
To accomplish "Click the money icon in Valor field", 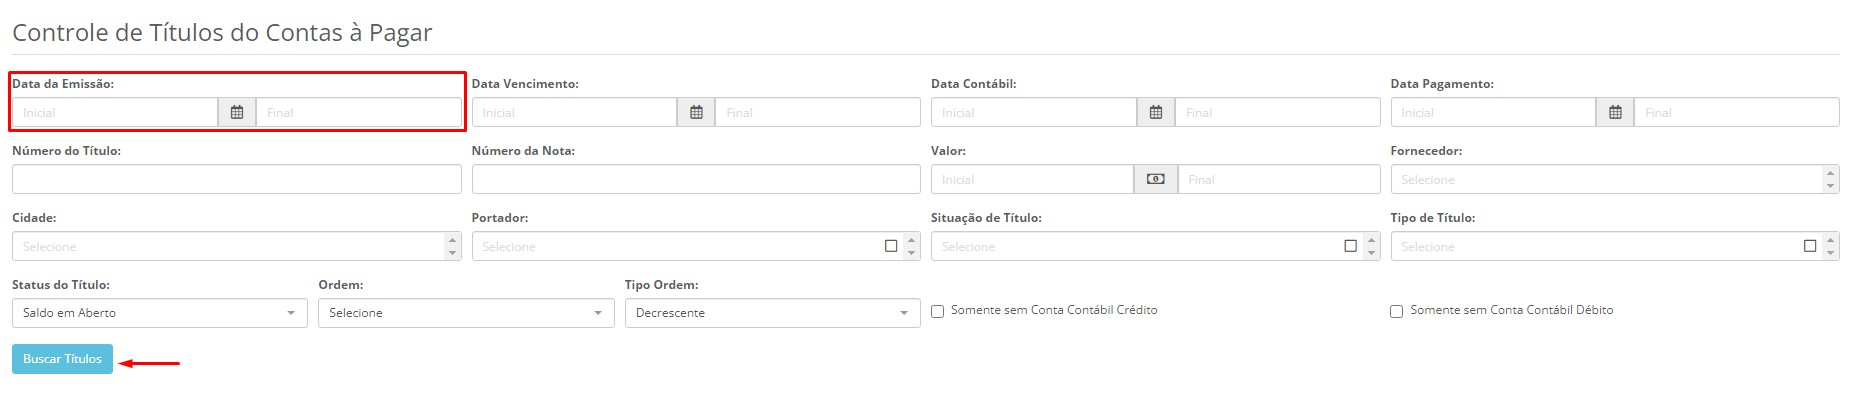I will (1156, 179).
